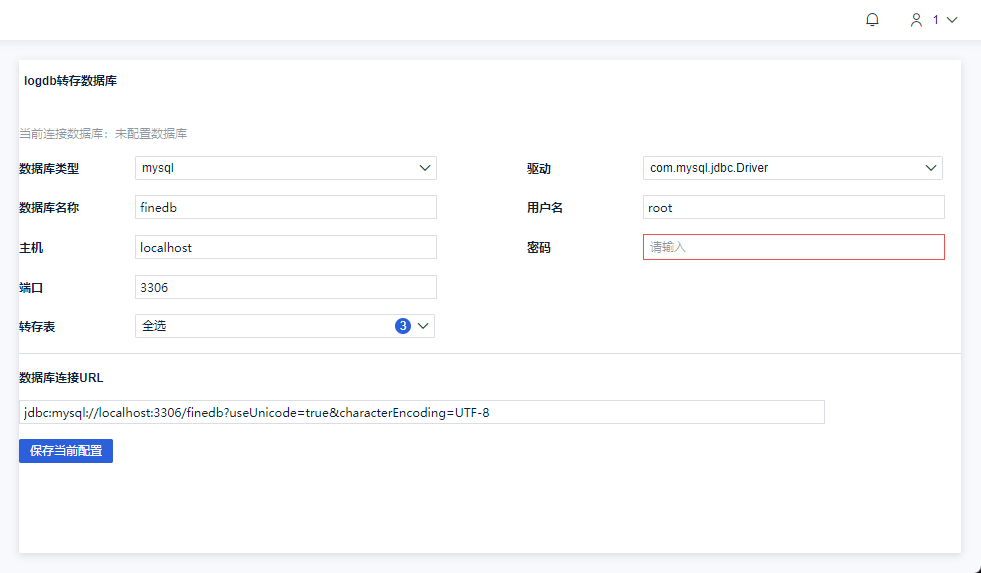Click the 密码 label
This screenshot has height=573, width=981.
coord(539,248)
